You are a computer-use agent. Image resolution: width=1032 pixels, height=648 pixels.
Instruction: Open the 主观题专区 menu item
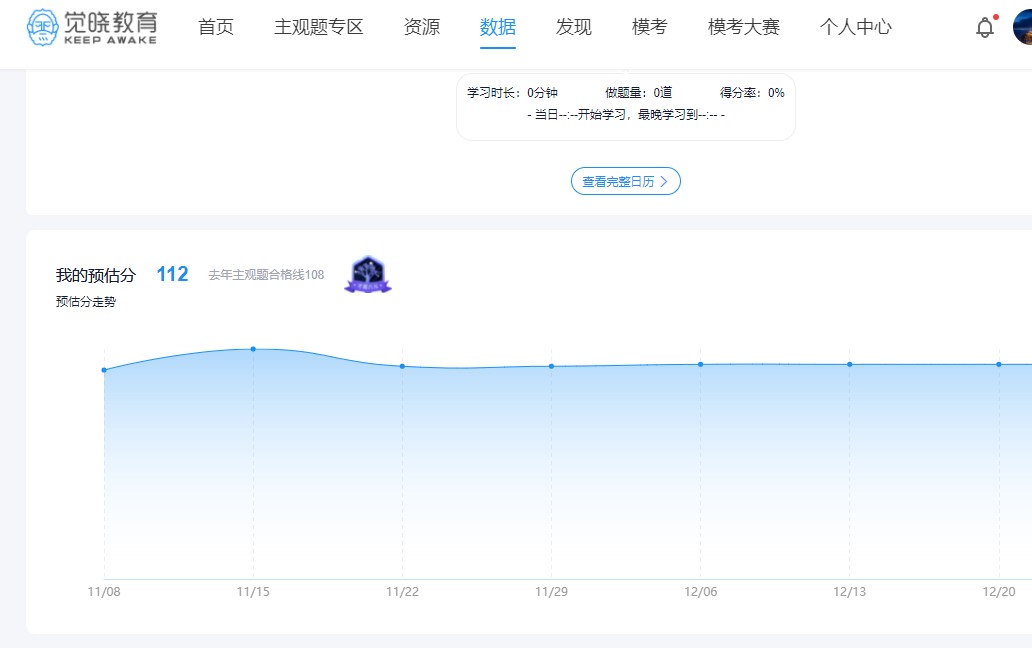(x=319, y=27)
